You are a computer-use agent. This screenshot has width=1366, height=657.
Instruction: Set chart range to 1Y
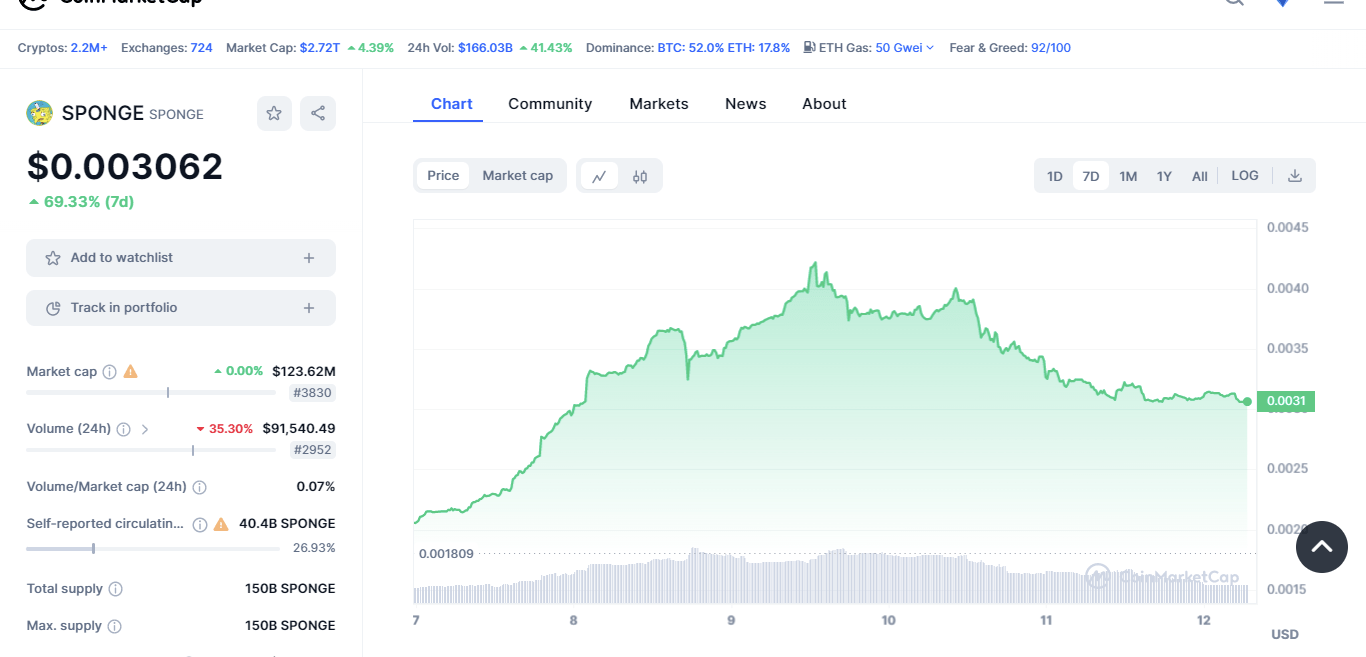coord(1164,176)
